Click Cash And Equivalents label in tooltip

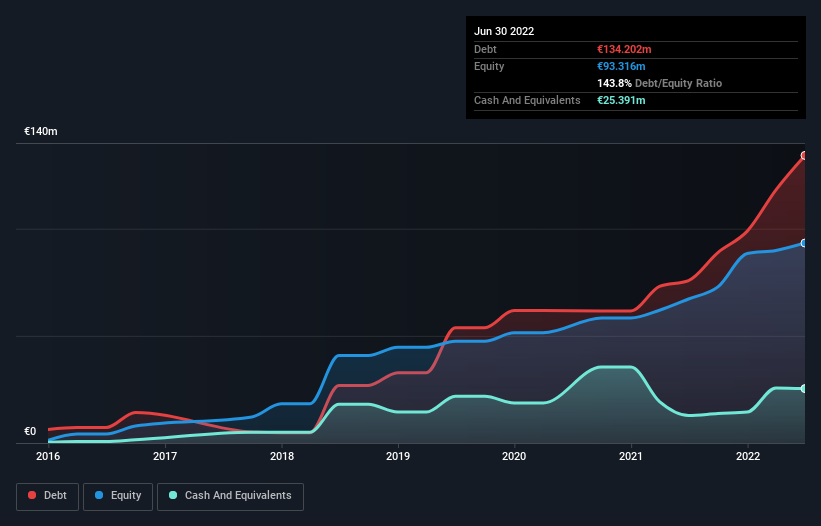coord(527,100)
